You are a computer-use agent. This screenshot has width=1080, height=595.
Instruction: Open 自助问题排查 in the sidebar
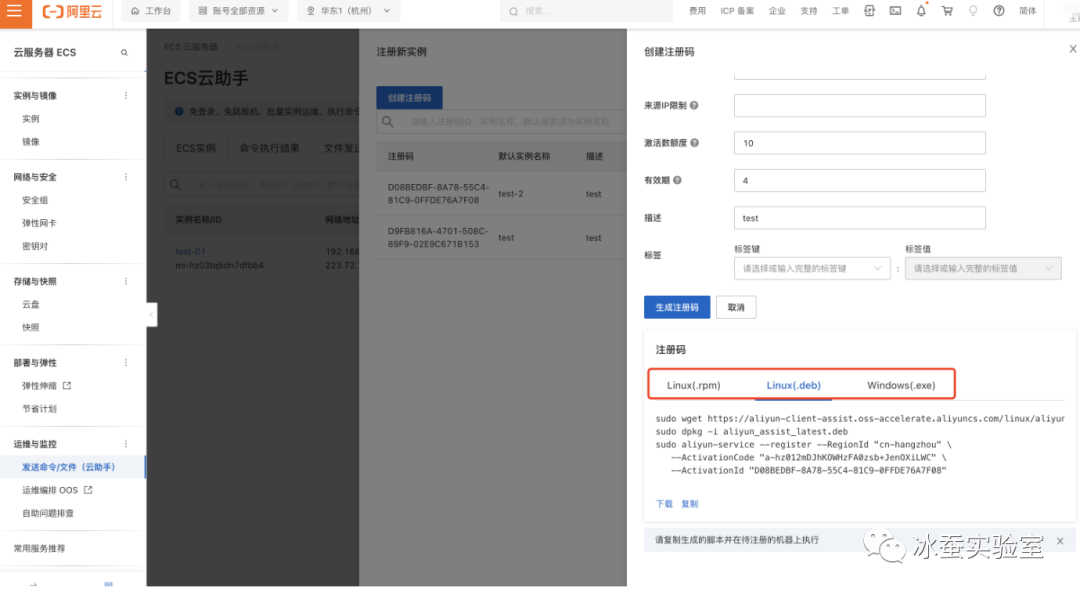point(48,513)
